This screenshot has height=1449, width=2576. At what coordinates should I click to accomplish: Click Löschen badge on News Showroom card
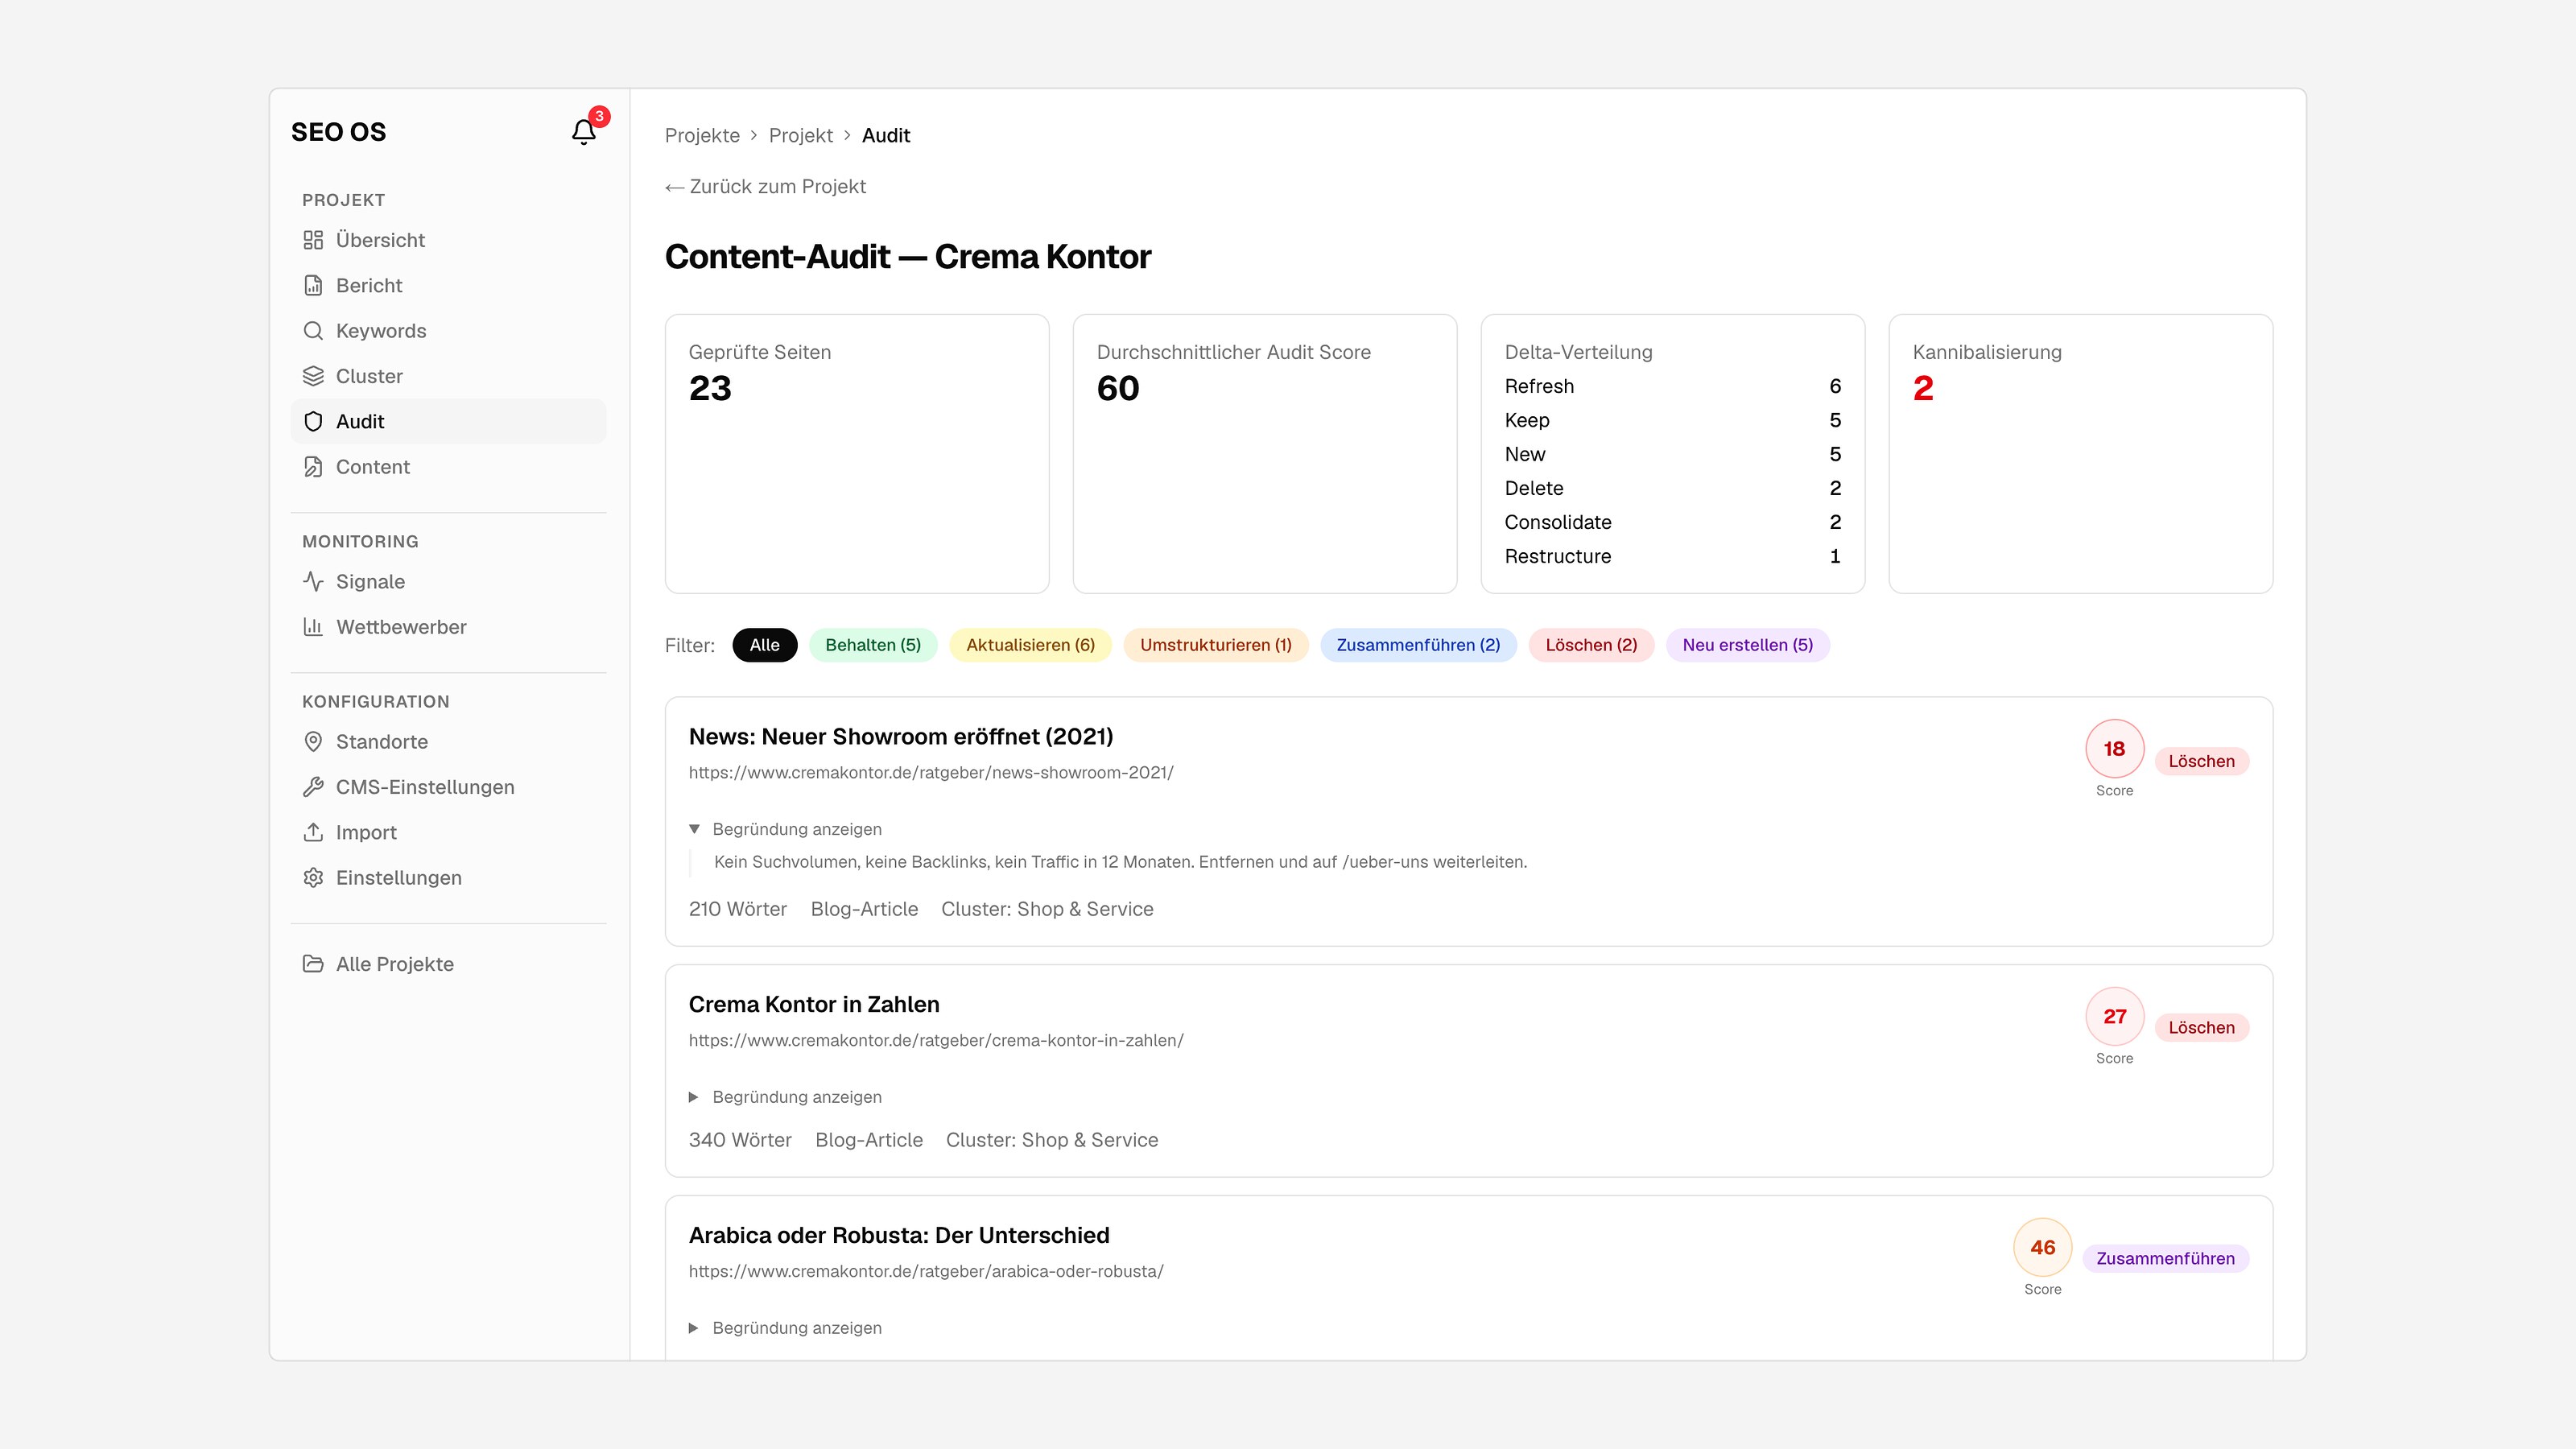tap(2201, 761)
